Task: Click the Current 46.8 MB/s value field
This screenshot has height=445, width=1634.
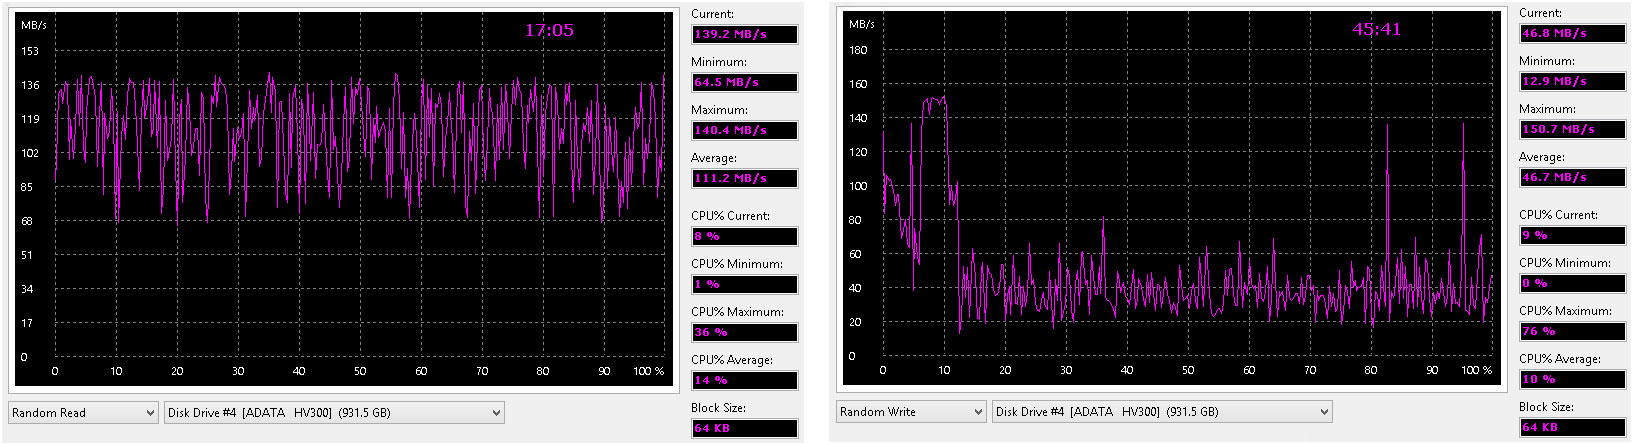Action: 1572,34
